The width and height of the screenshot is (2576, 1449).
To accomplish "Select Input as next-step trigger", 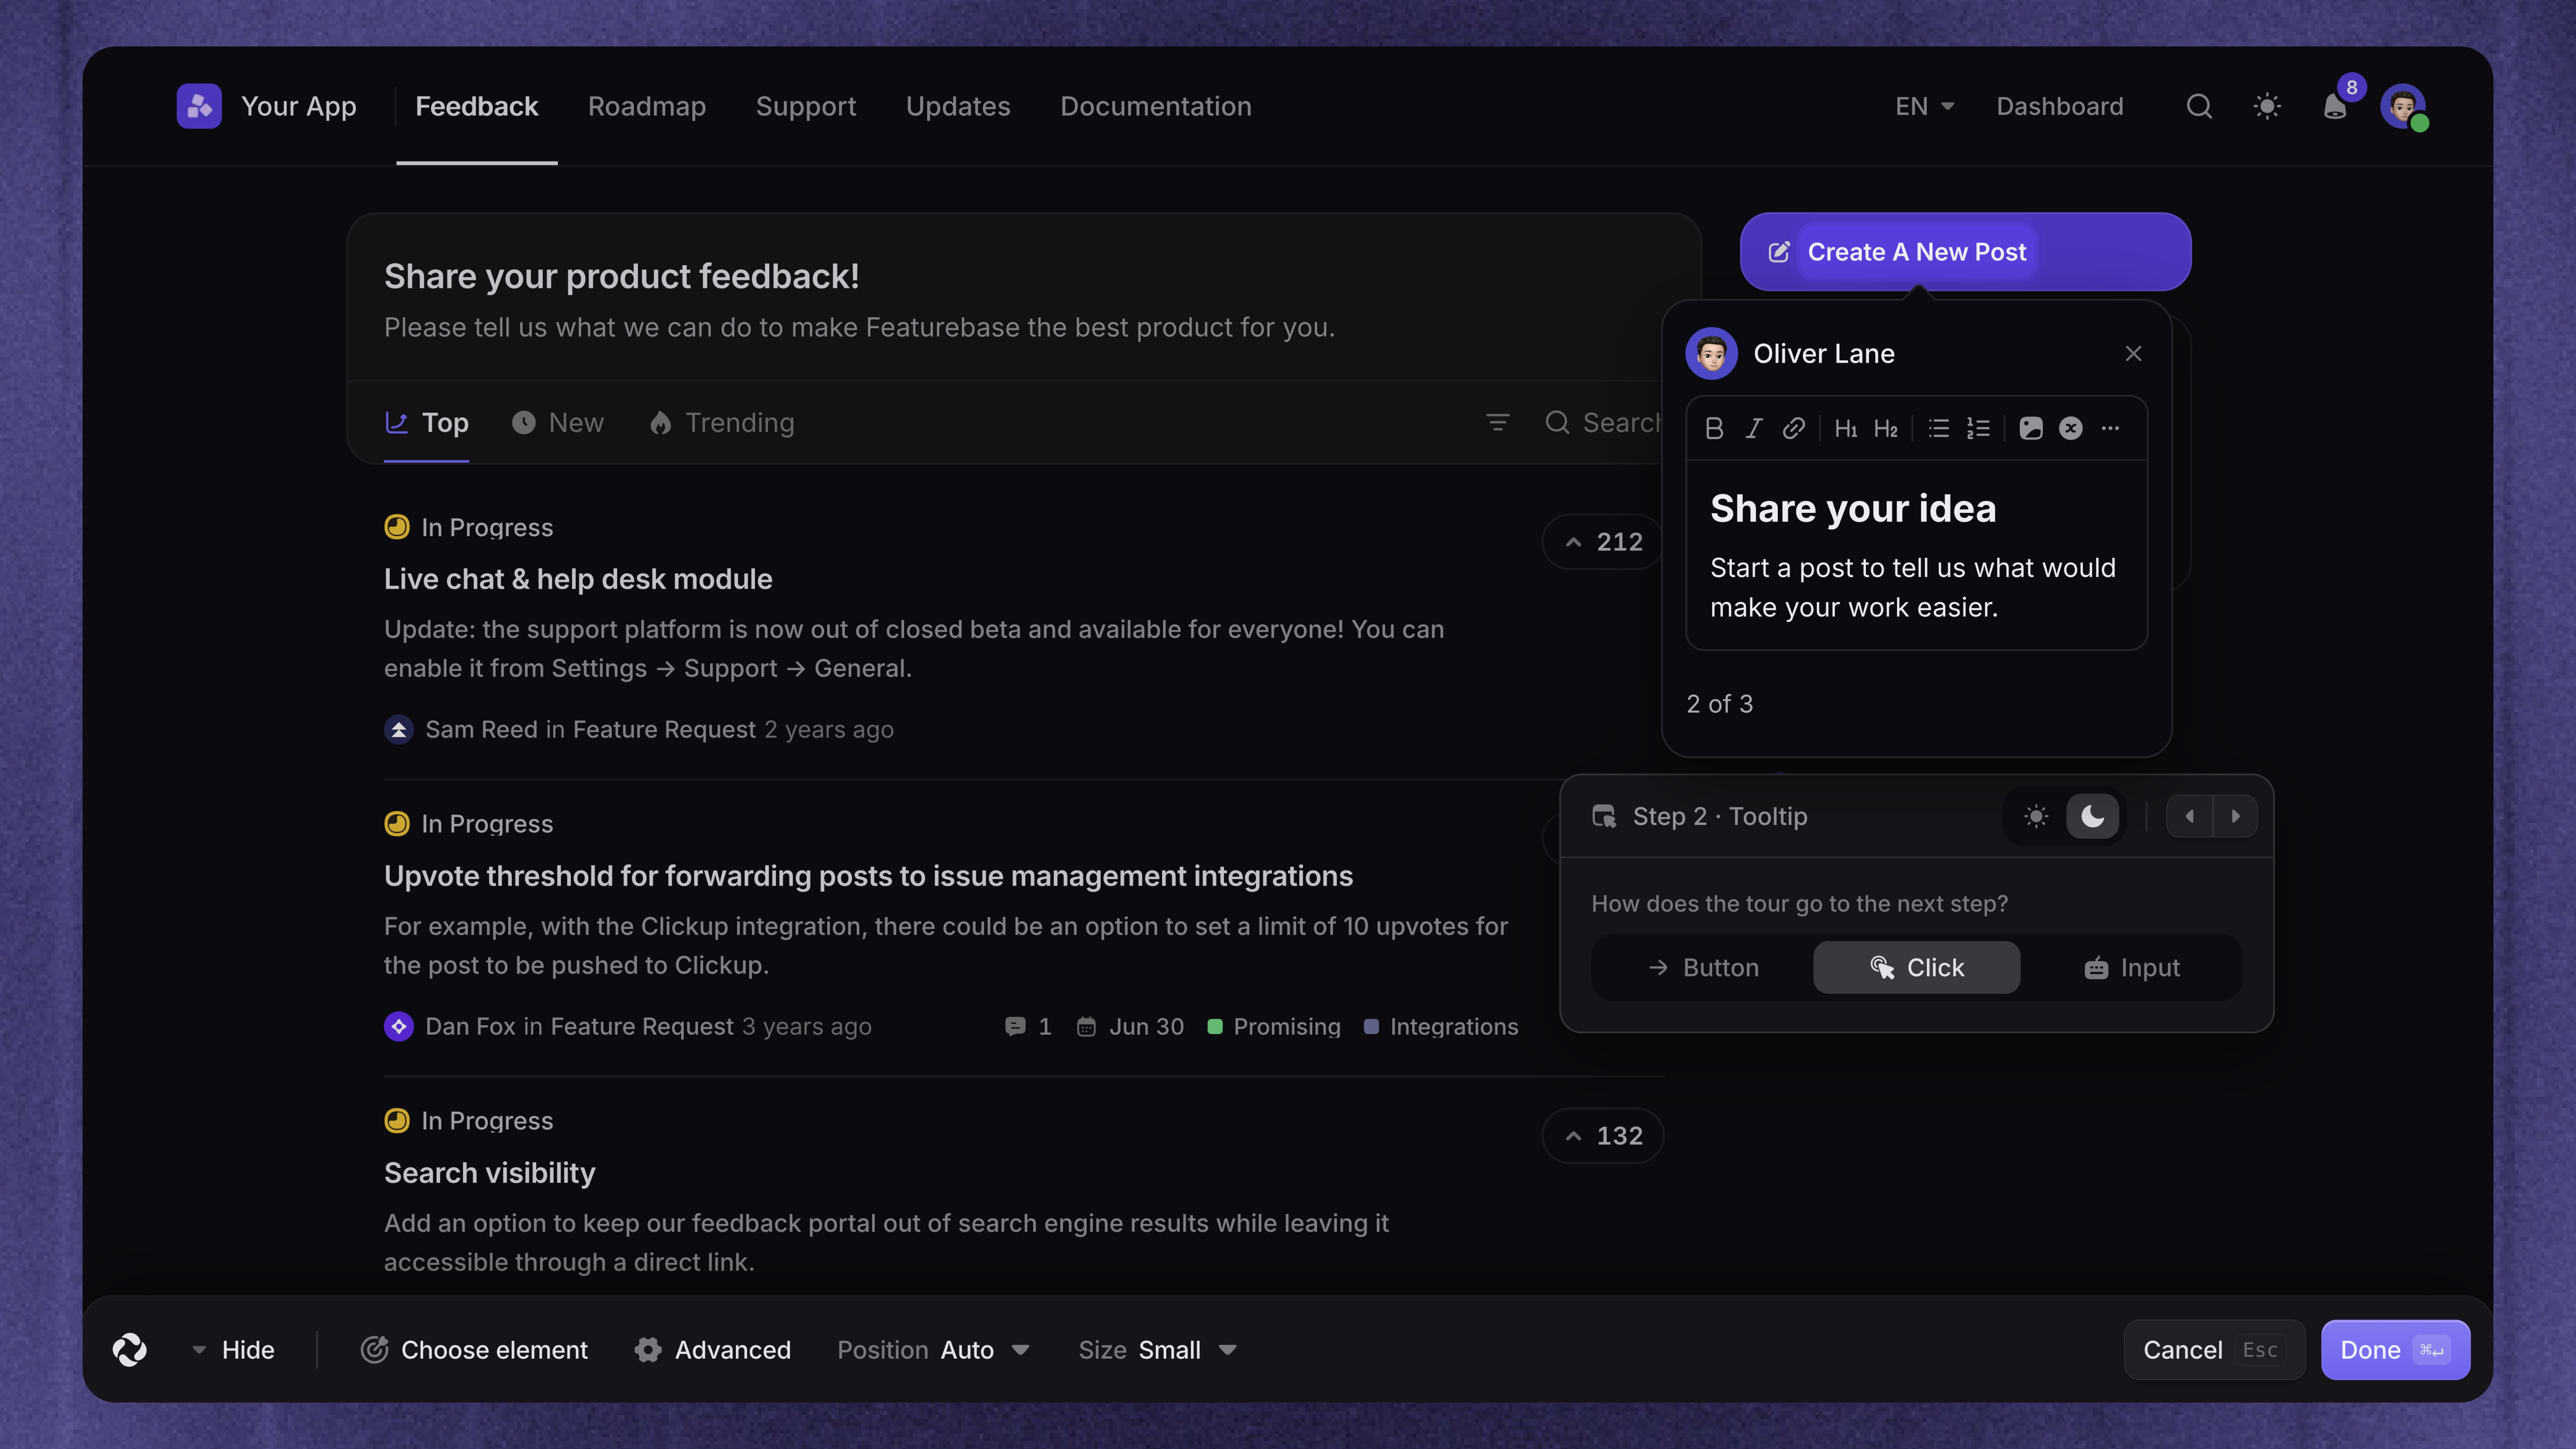I will (2132, 968).
